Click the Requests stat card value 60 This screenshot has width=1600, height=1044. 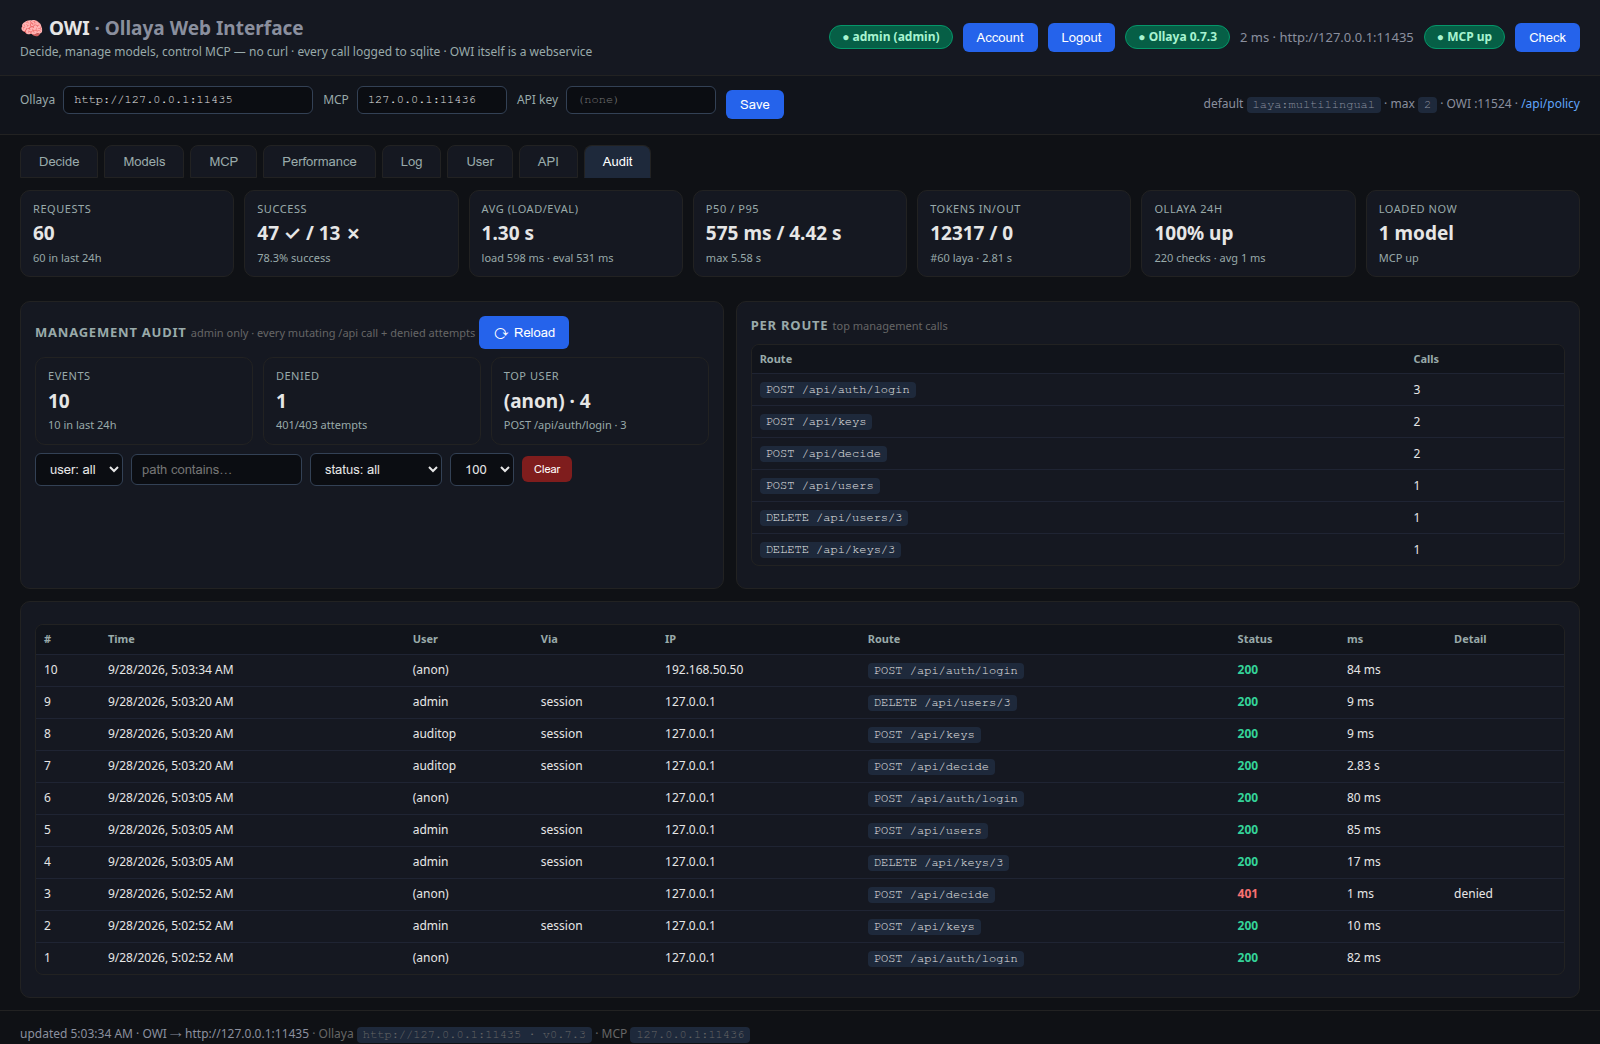44,233
